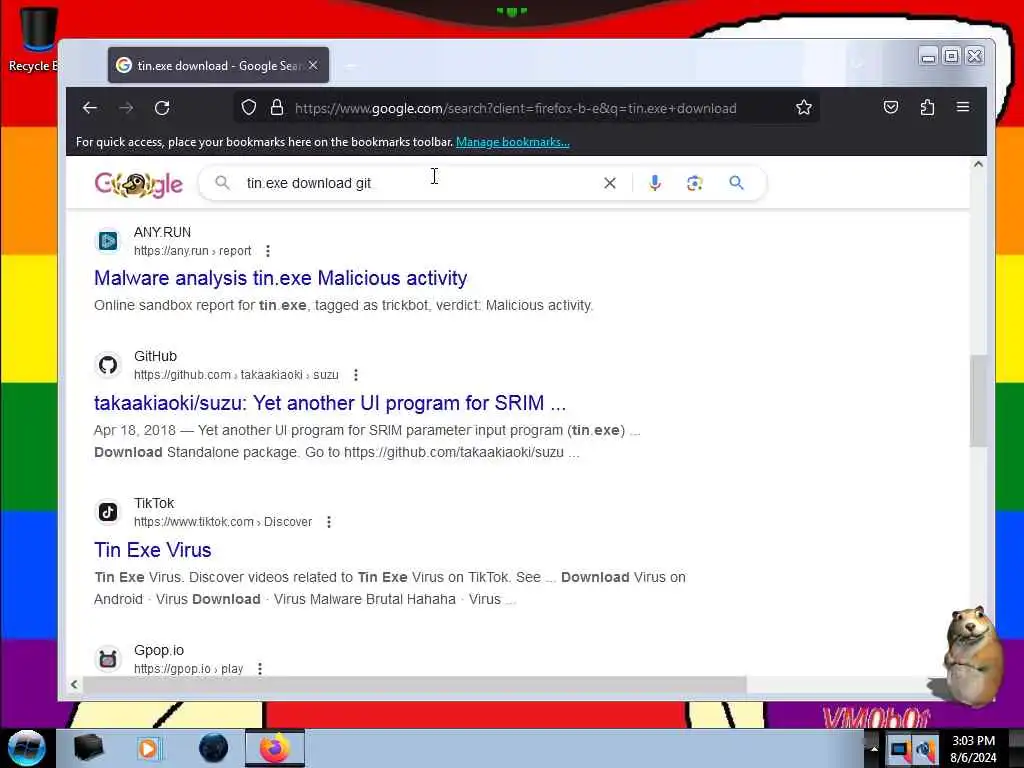Open the Extensions puzzle icon
This screenshot has width=1024, height=768.
(x=927, y=107)
